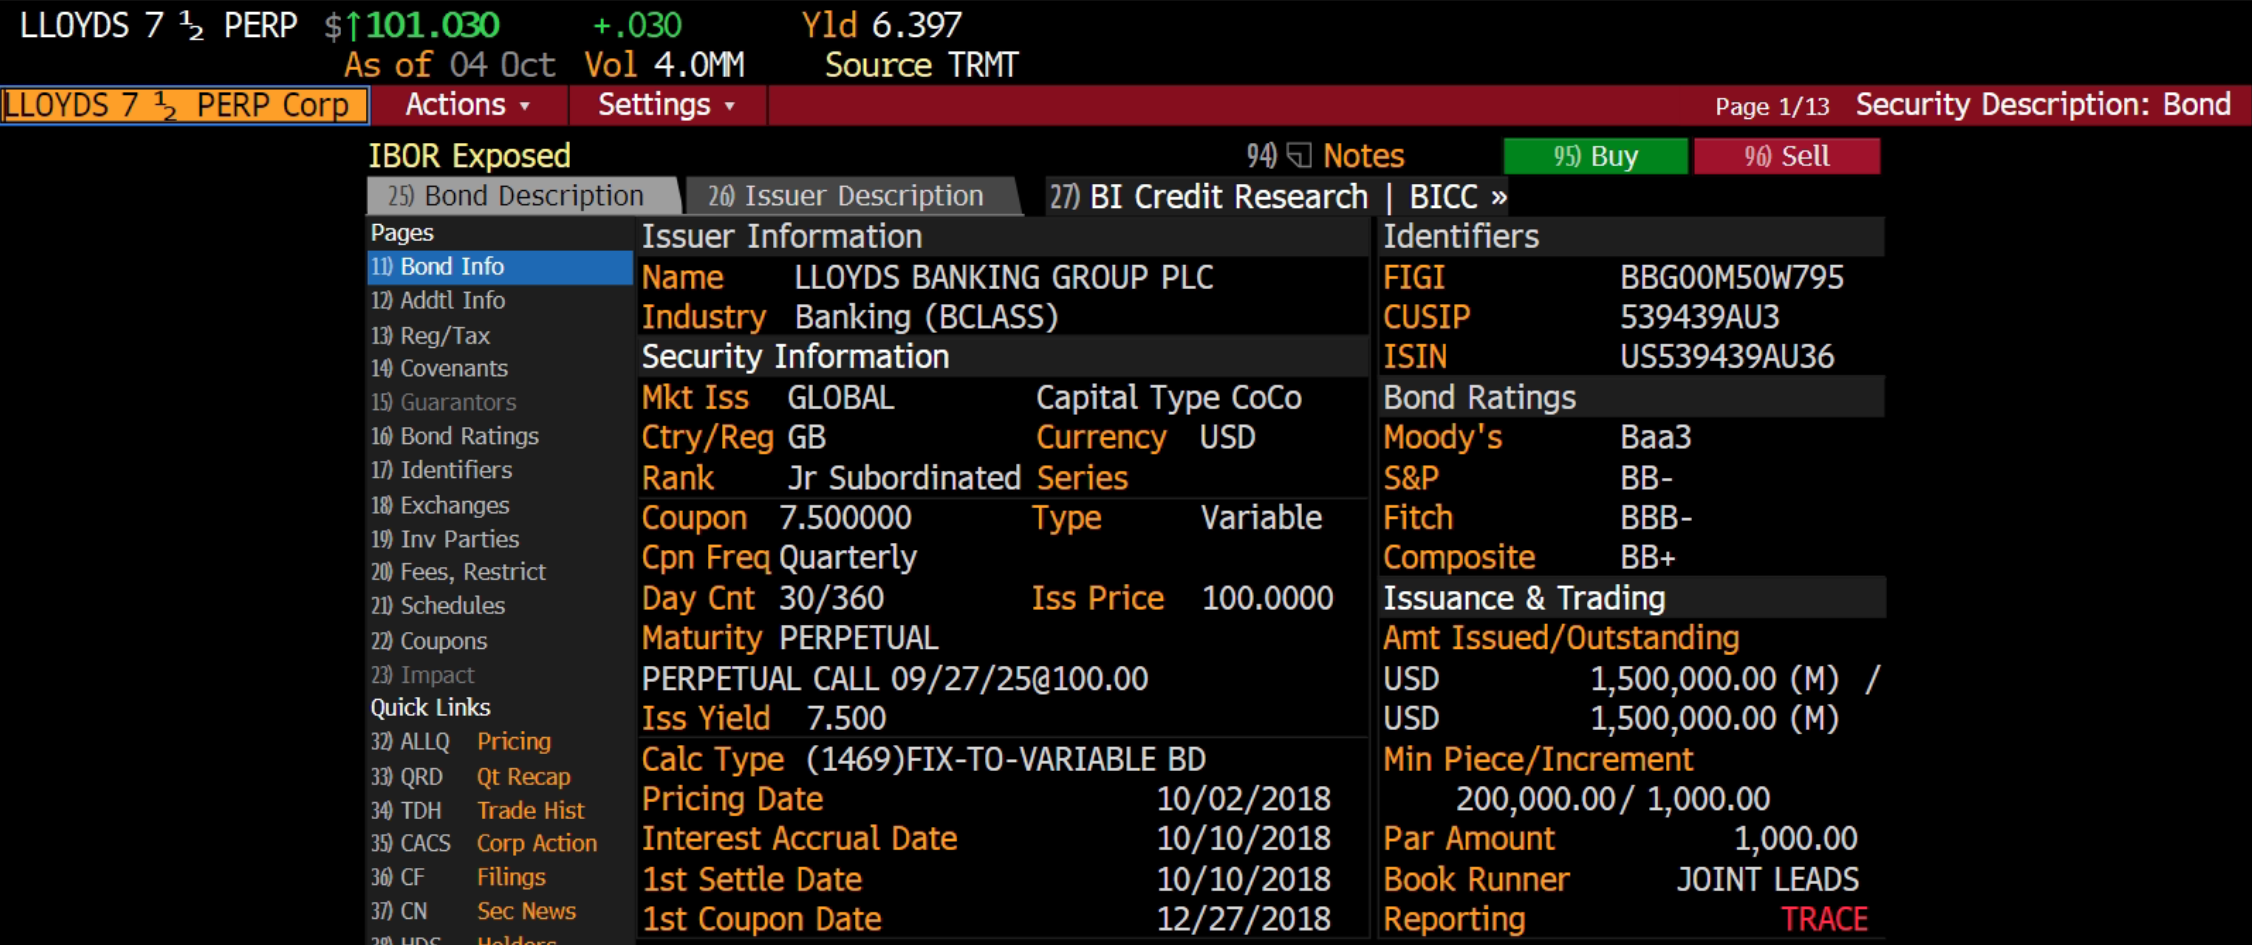
Task: Click the Coupon value 7.500000
Action: [845, 518]
